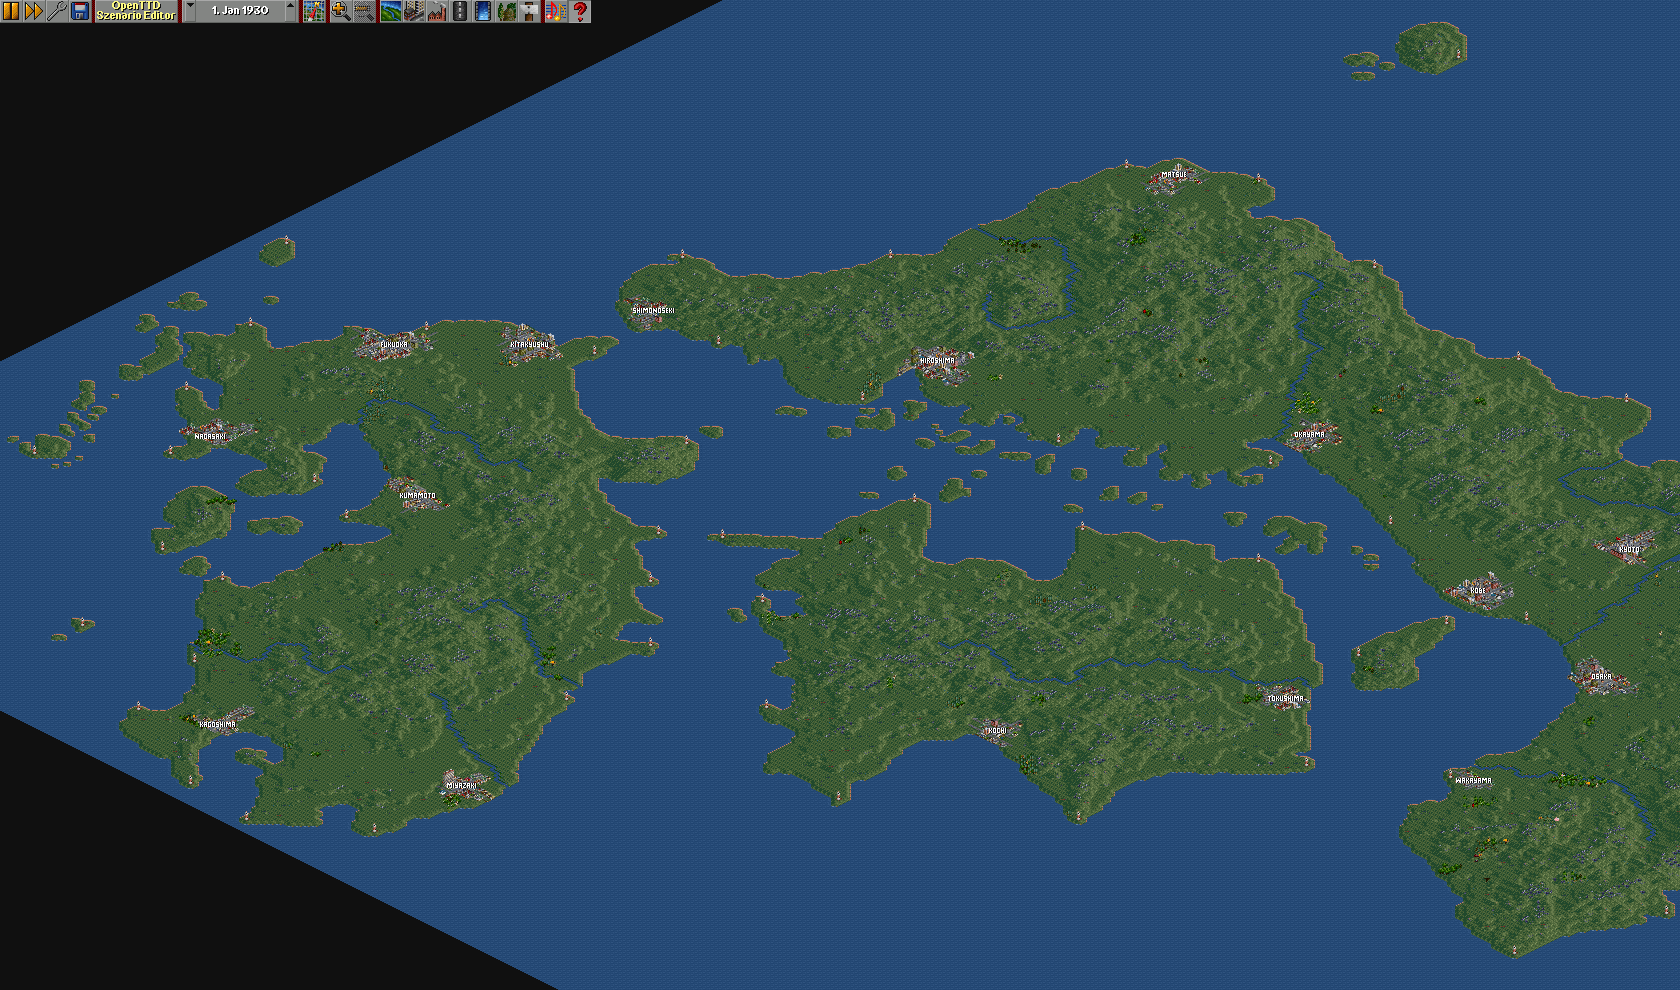
Task: Open the road construction tool
Action: click(x=460, y=11)
